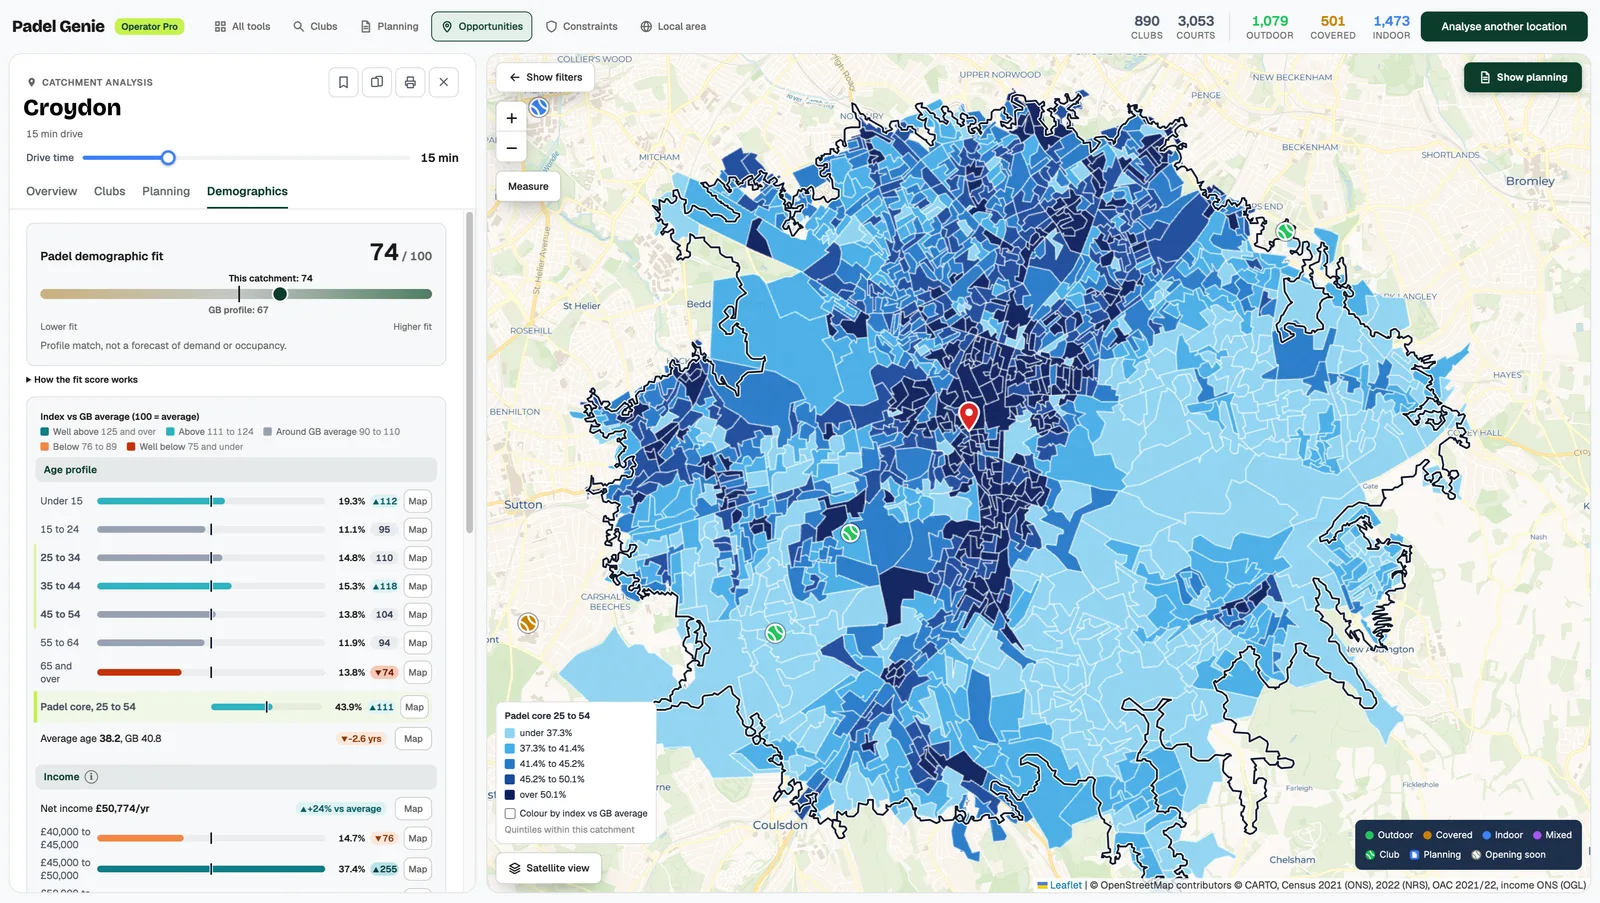Close the Croydon catchment panel
This screenshot has height=903, width=1600.
pyautogui.click(x=444, y=82)
